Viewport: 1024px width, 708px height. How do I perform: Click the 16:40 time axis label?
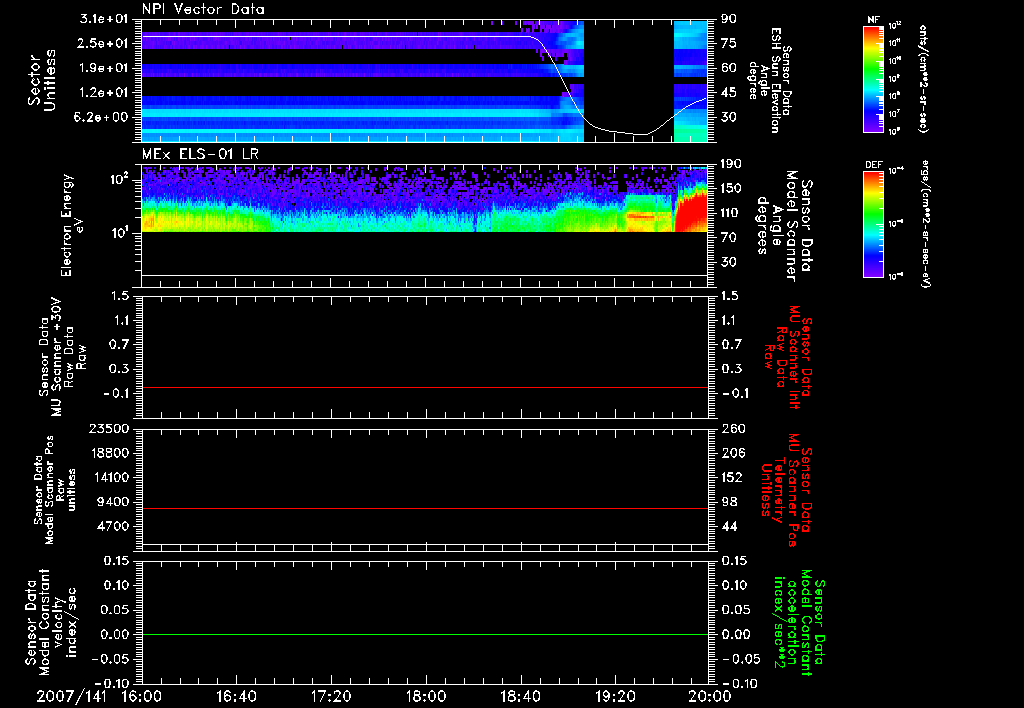click(x=236, y=696)
